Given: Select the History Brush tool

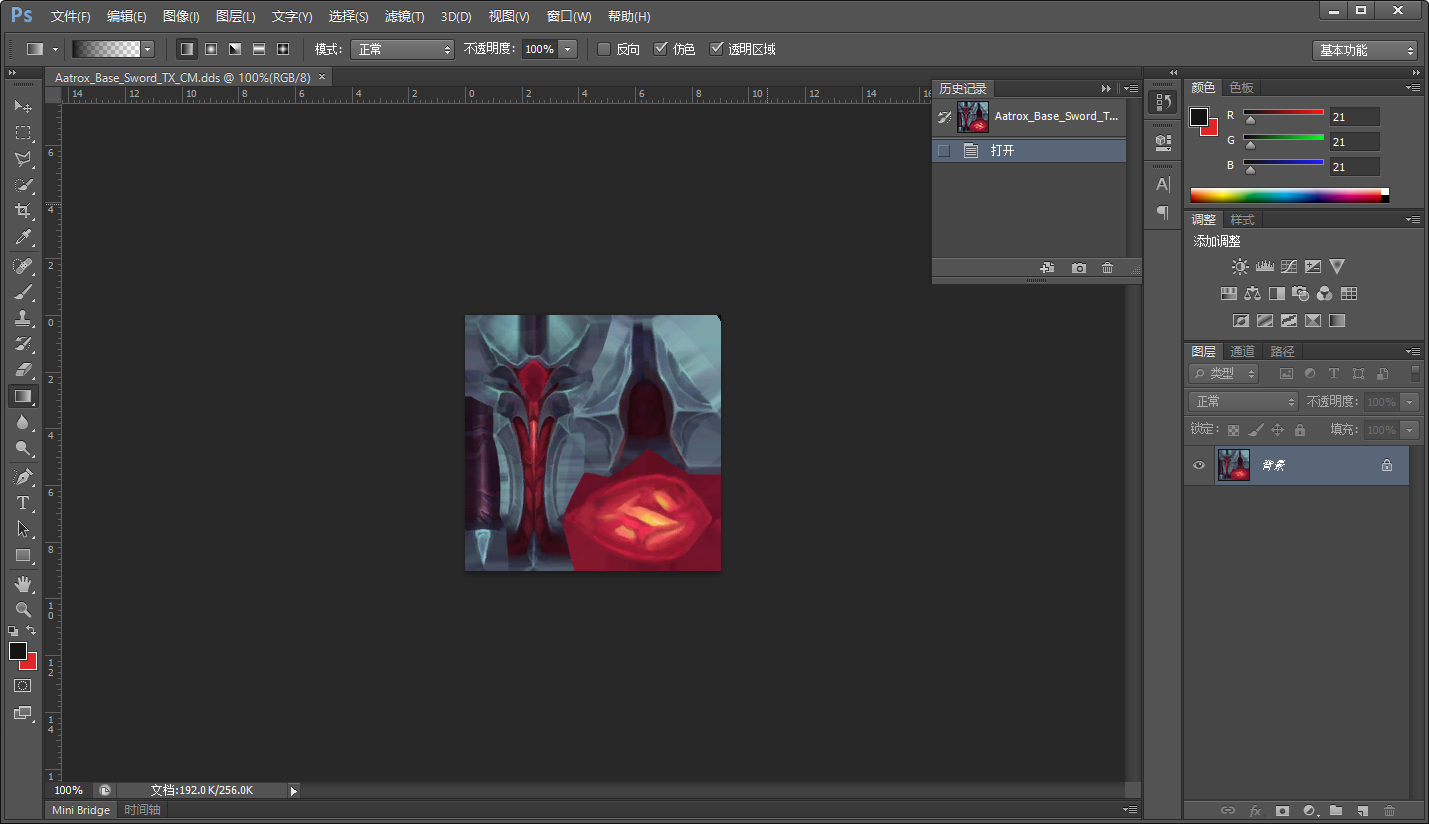Looking at the screenshot, I should coord(23,344).
